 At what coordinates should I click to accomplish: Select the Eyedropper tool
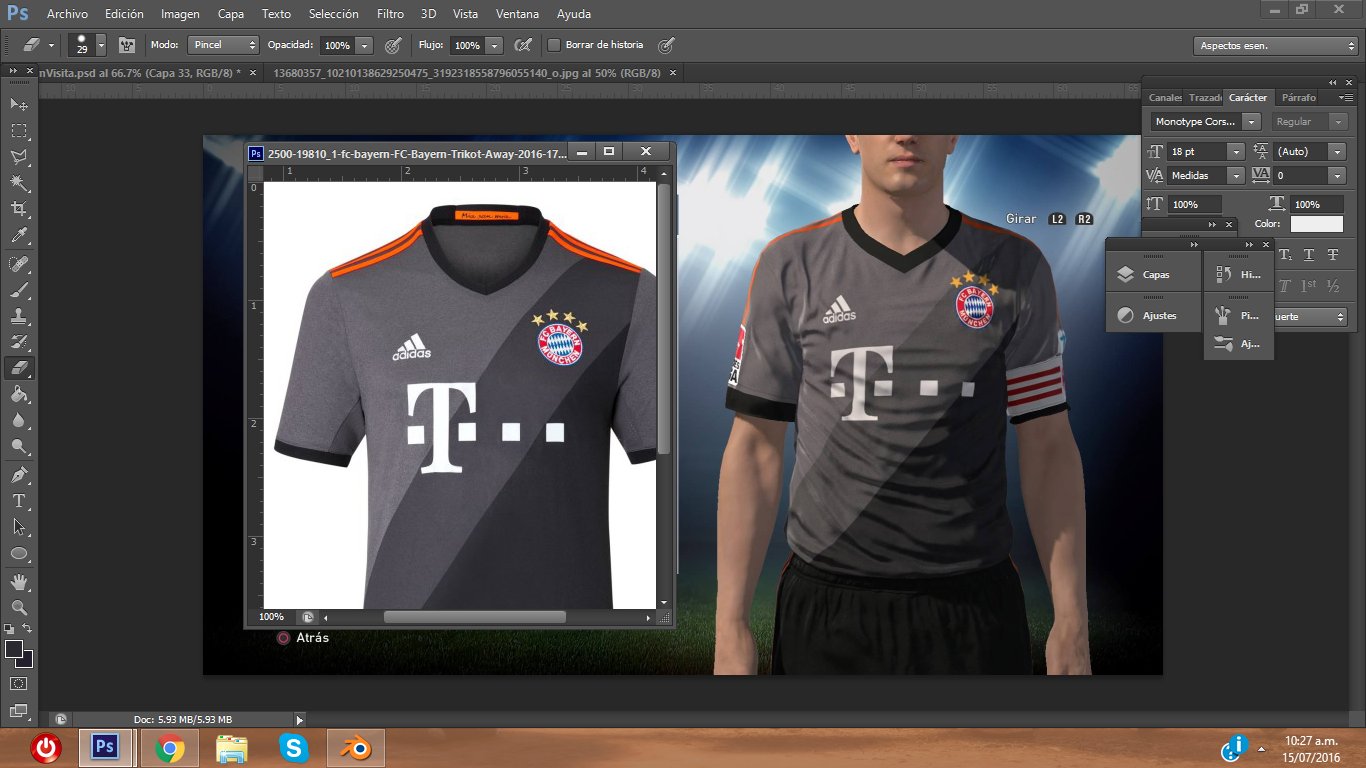pos(19,236)
